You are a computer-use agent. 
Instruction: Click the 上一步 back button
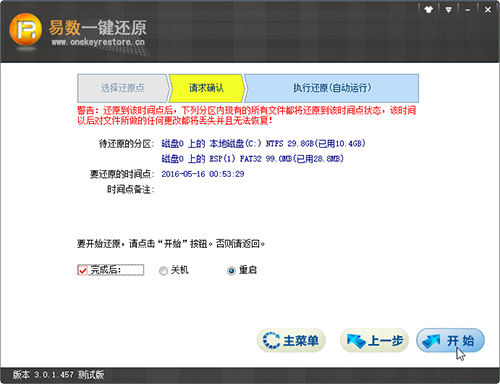(374, 340)
